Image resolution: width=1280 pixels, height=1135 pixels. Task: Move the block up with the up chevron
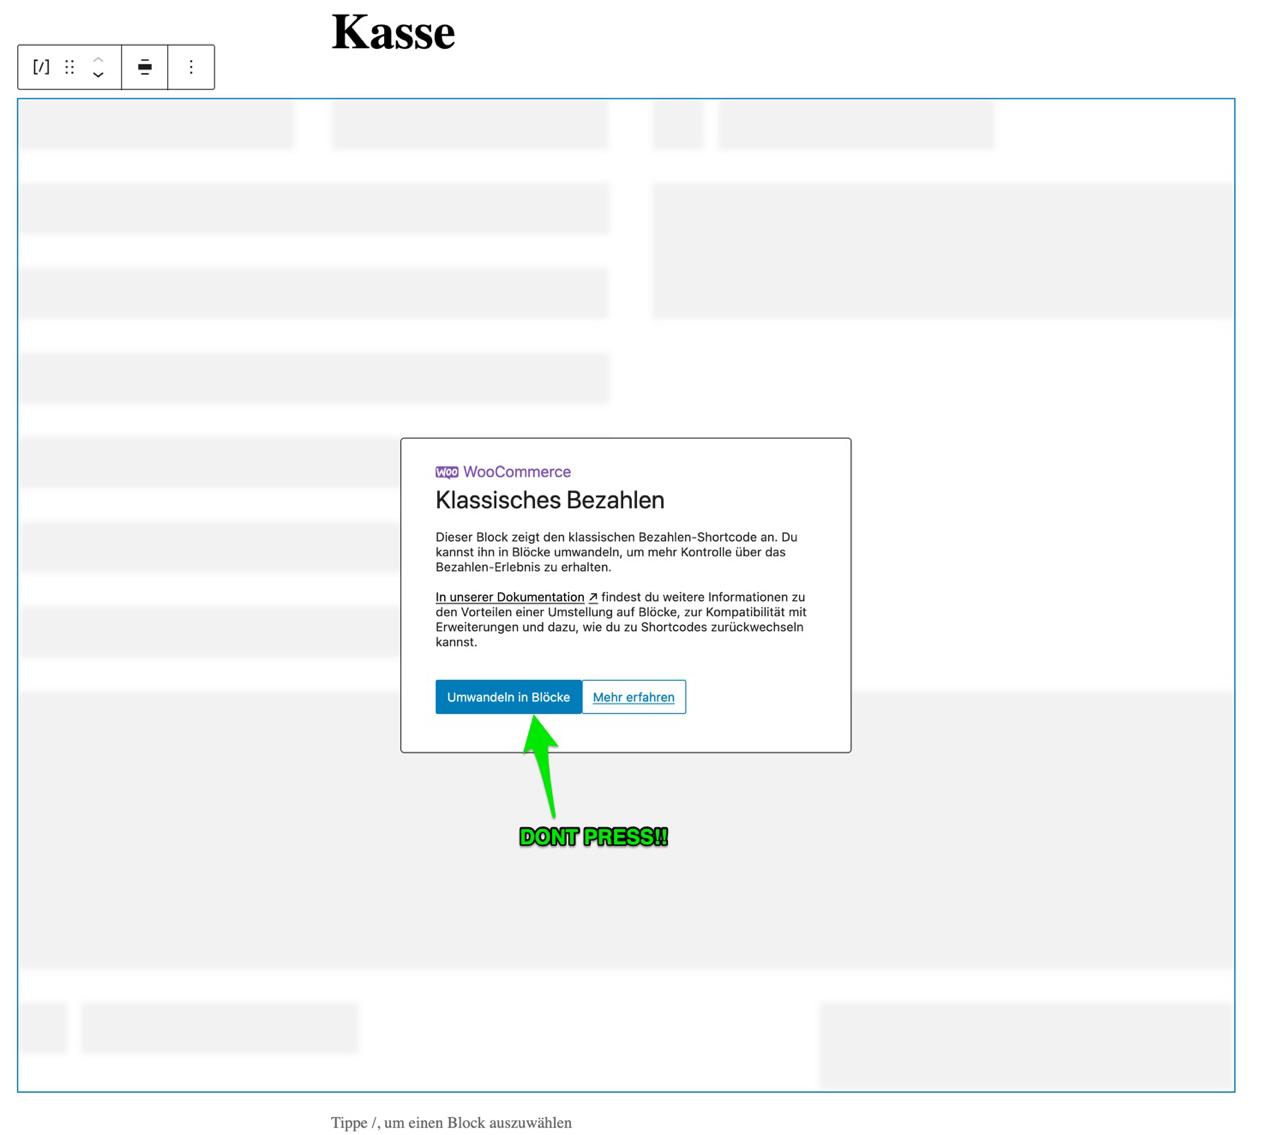tap(98, 59)
